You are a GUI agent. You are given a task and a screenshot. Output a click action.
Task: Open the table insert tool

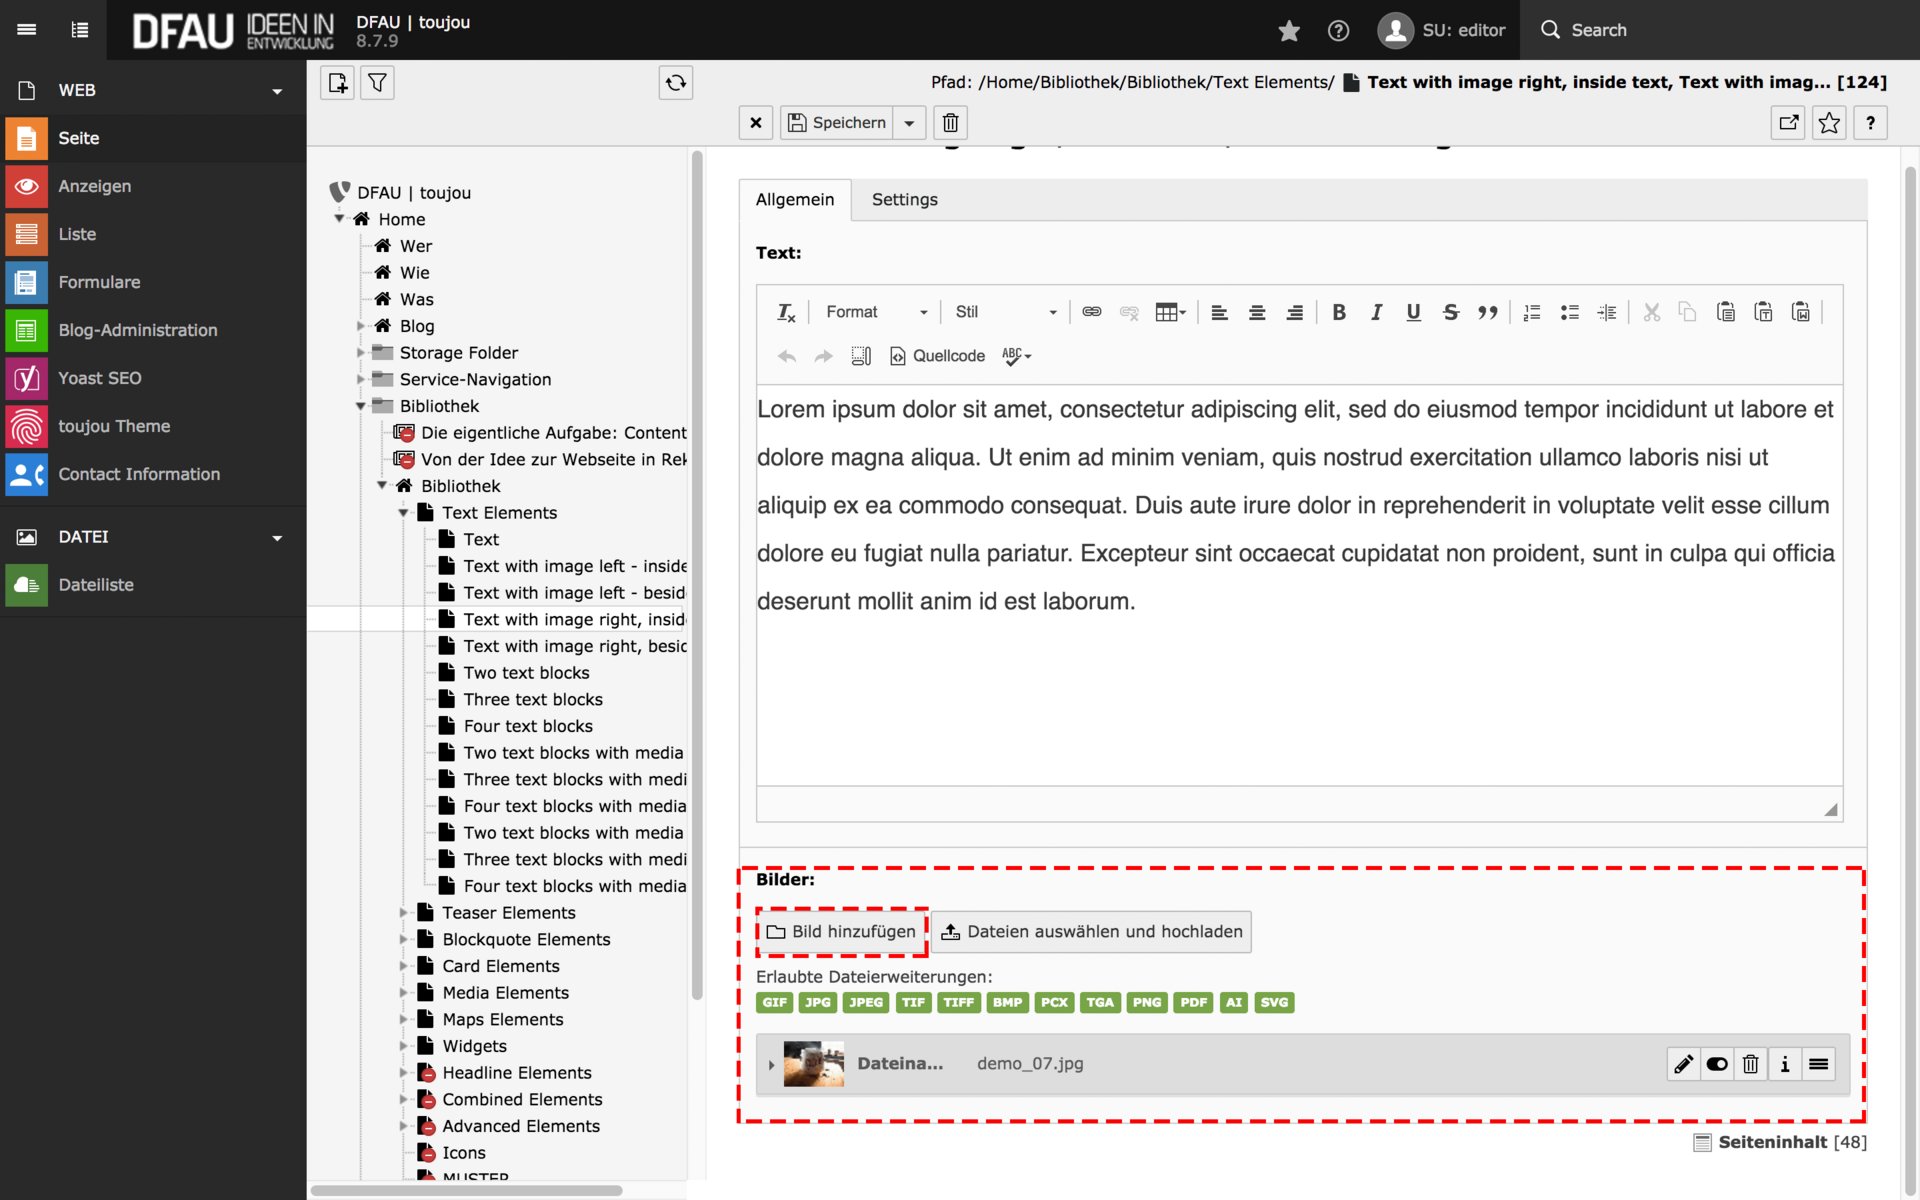point(1170,312)
